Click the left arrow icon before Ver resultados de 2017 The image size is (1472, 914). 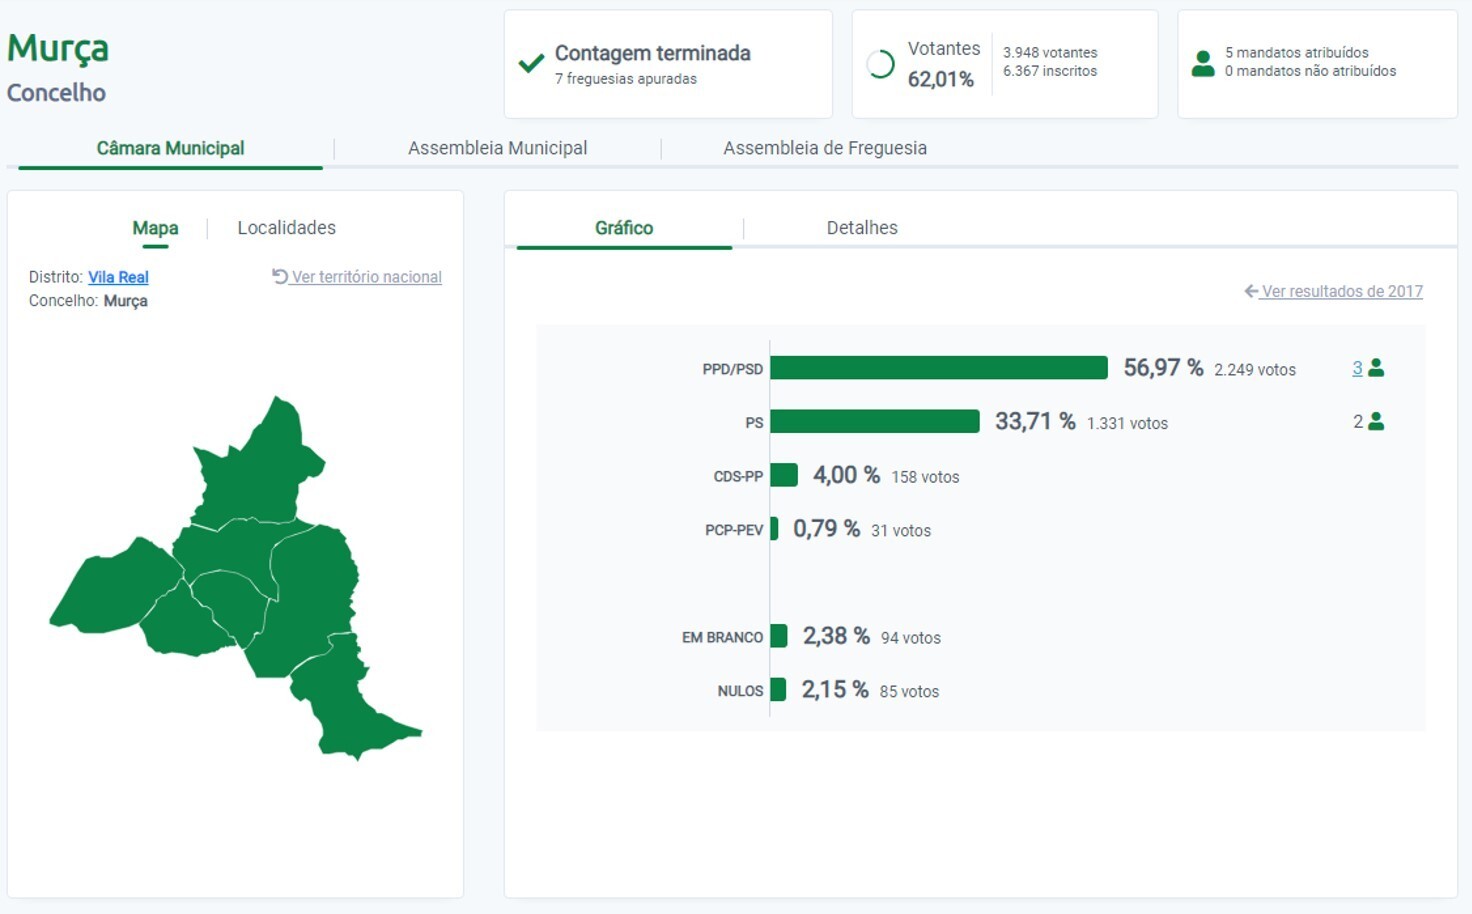click(x=1250, y=291)
